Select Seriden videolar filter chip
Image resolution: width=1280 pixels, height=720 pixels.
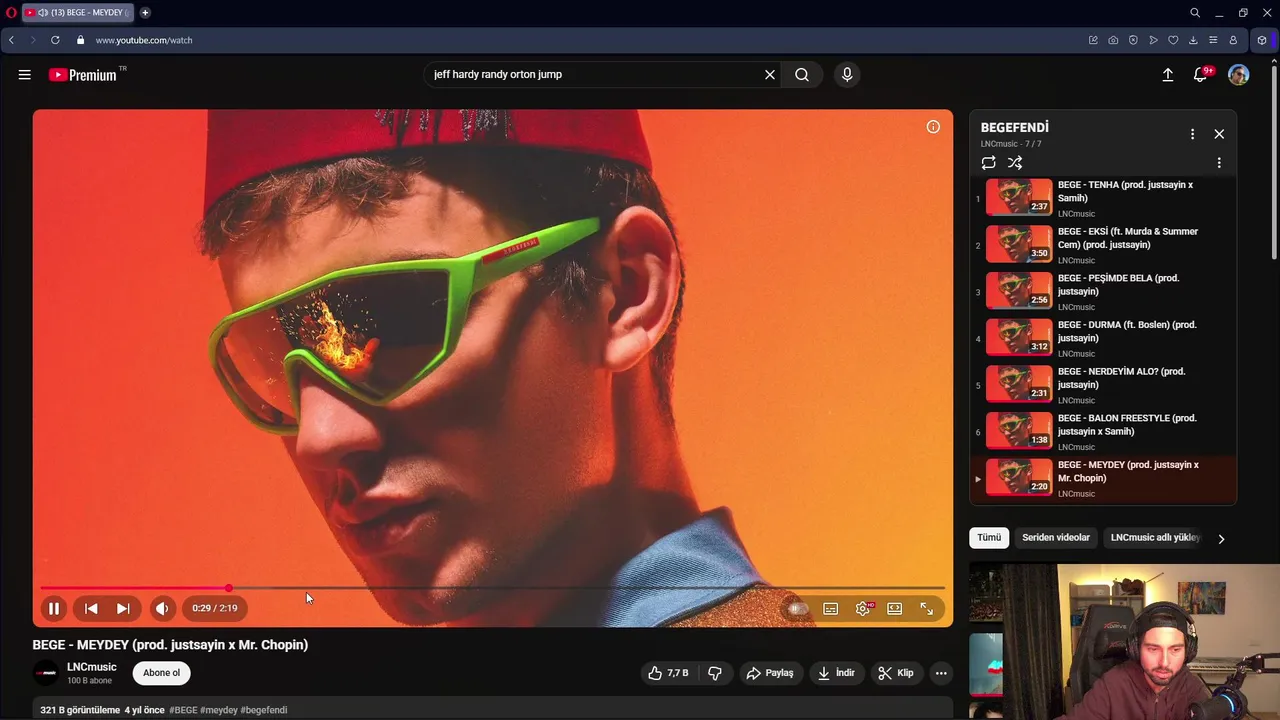[x=1056, y=538]
